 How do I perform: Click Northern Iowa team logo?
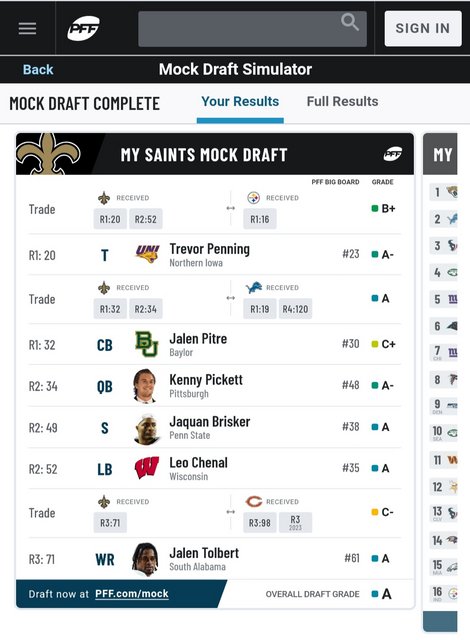[x=147, y=253]
